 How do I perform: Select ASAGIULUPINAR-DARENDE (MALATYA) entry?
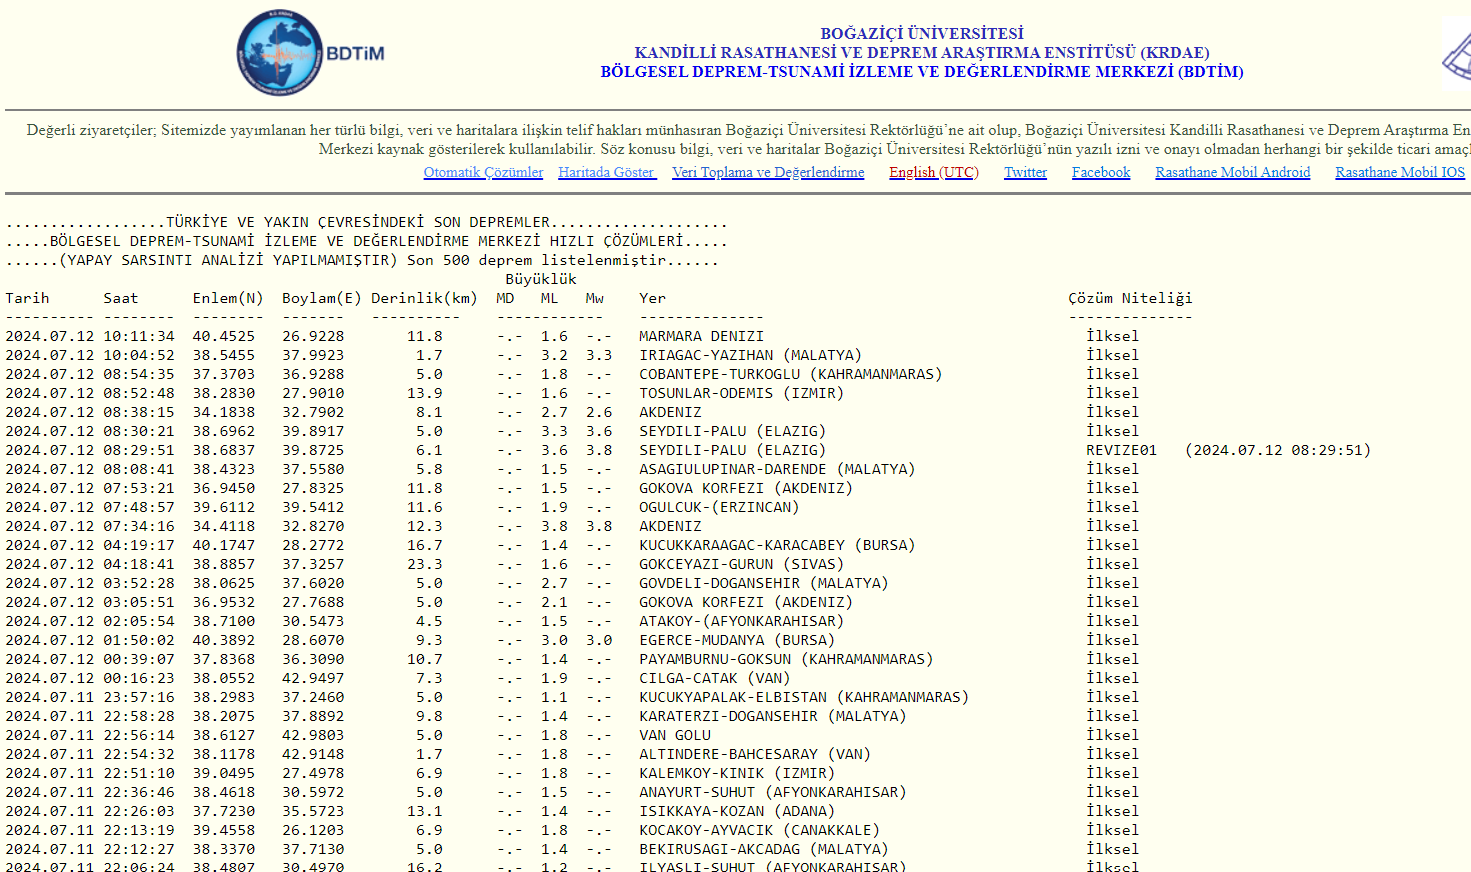point(777,469)
